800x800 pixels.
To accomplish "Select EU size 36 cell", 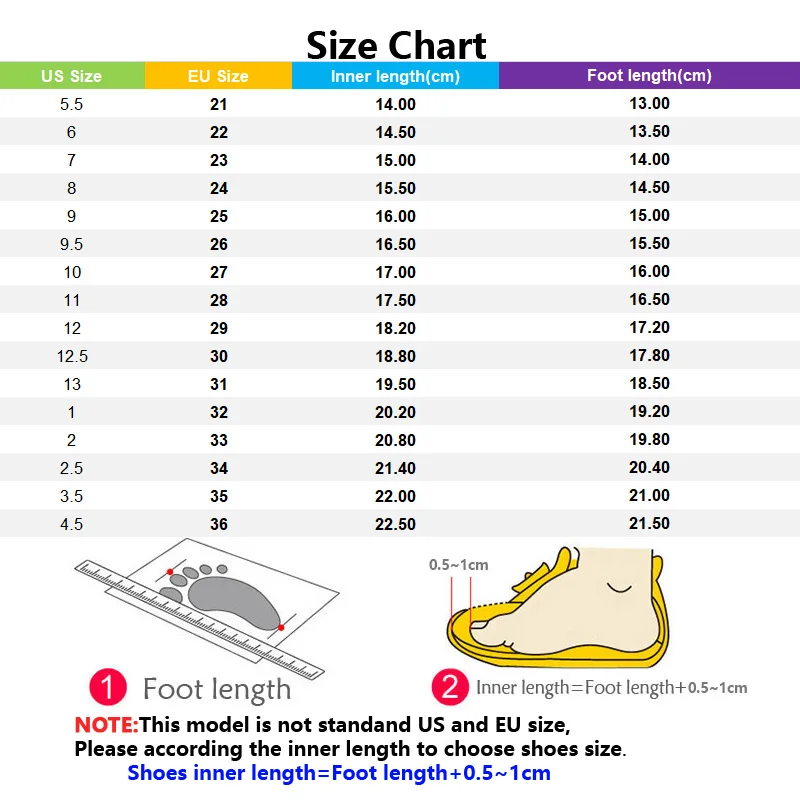I will click(219, 524).
